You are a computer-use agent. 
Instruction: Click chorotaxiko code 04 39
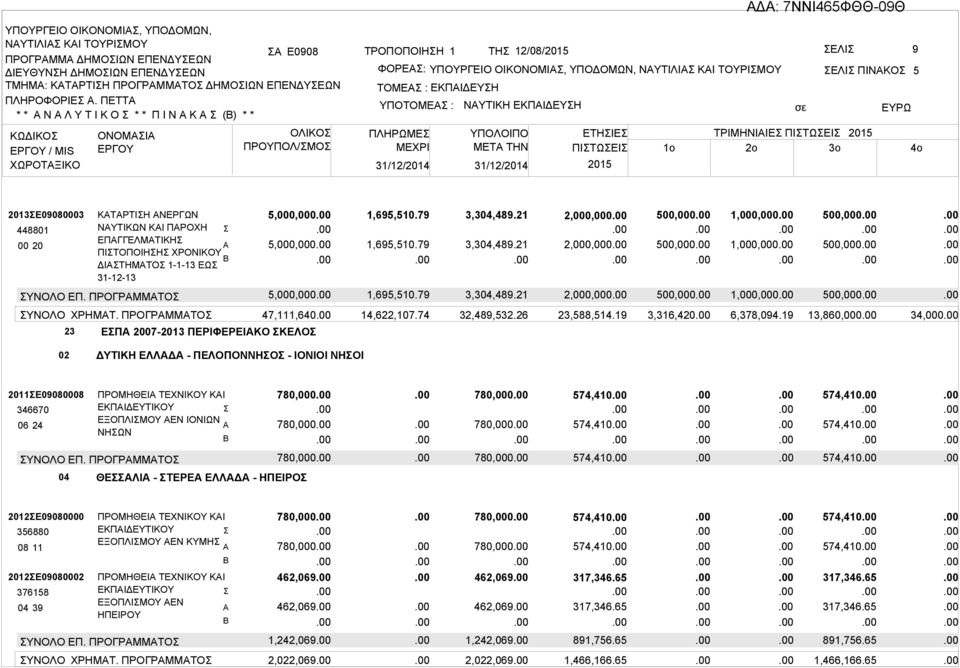[29, 608]
